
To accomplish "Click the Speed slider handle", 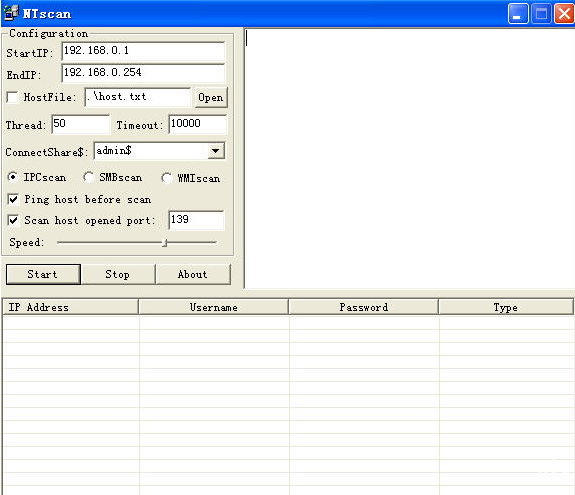I will click(x=165, y=243).
